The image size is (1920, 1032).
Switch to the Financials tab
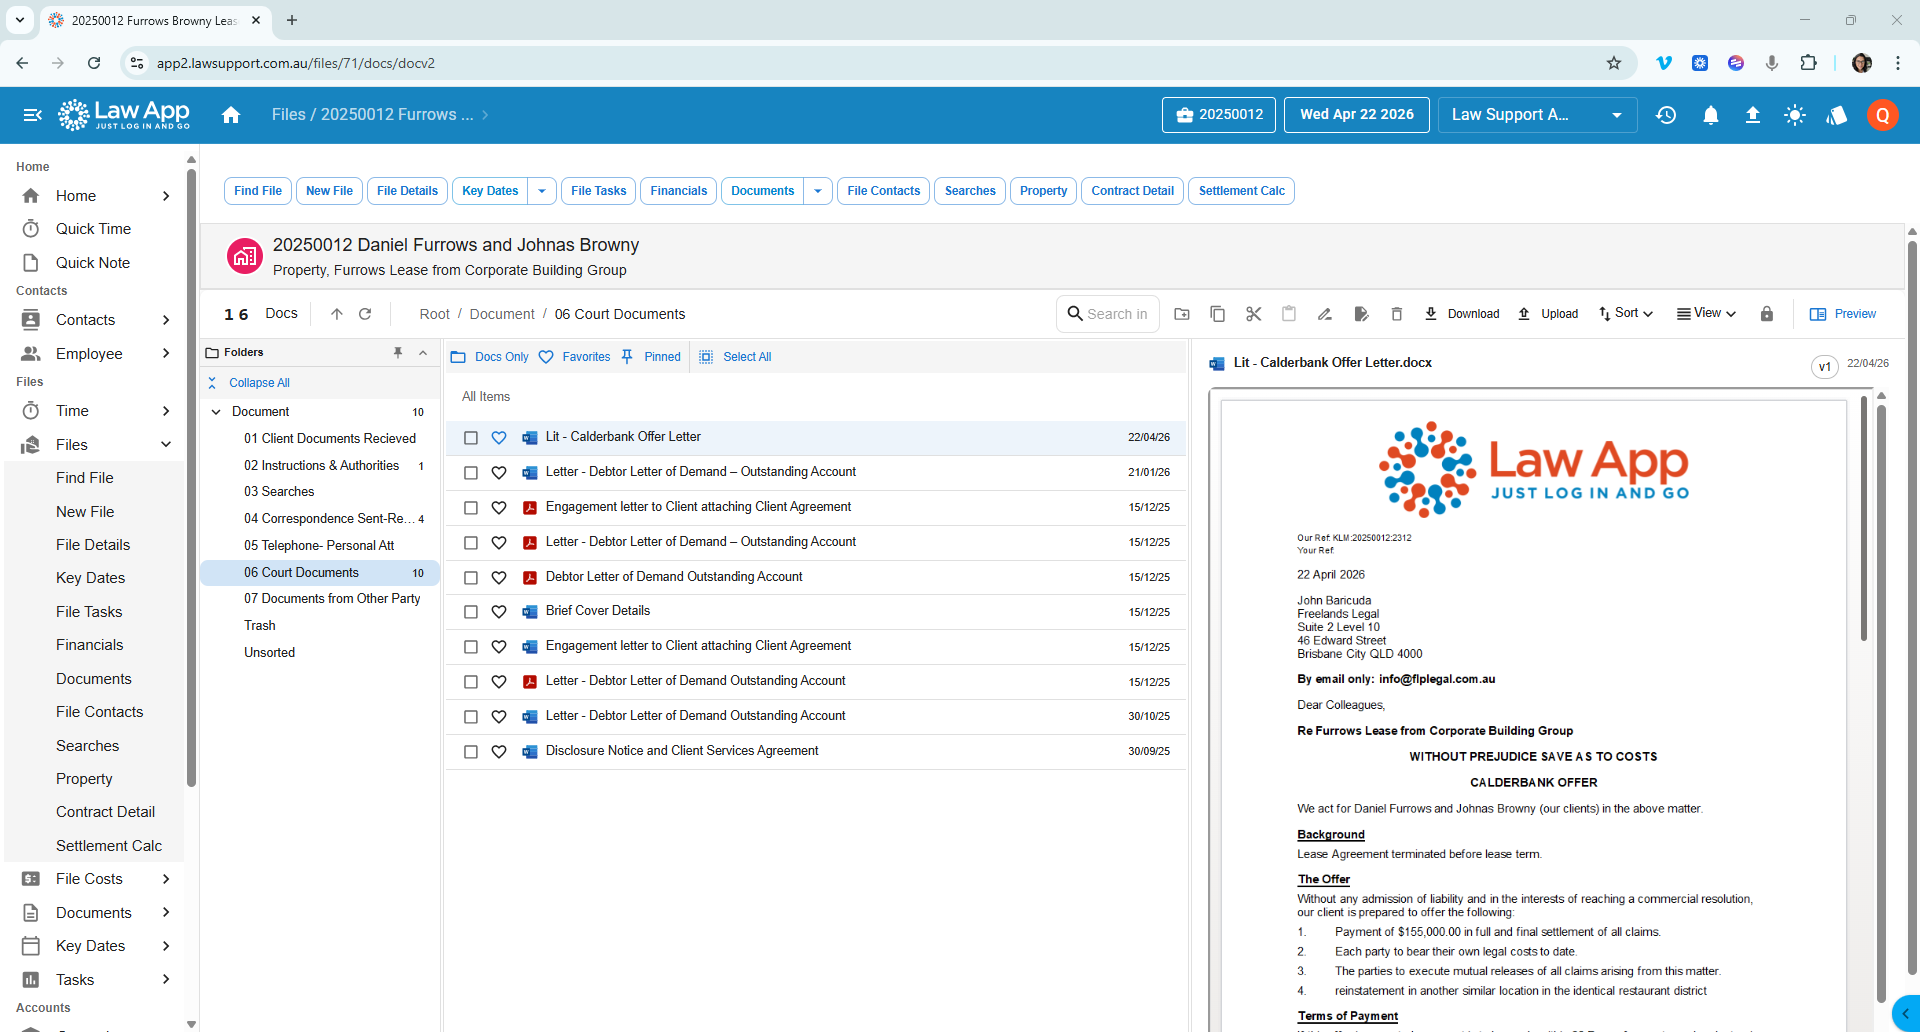678,190
